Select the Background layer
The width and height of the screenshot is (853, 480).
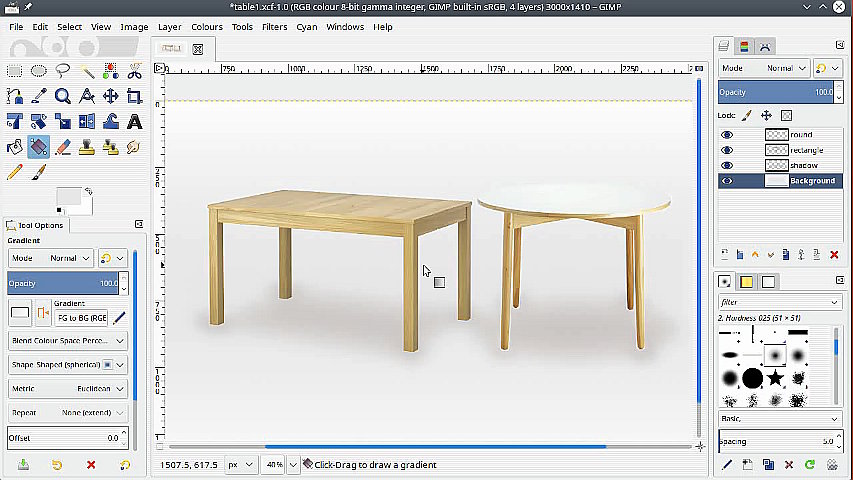click(811, 181)
